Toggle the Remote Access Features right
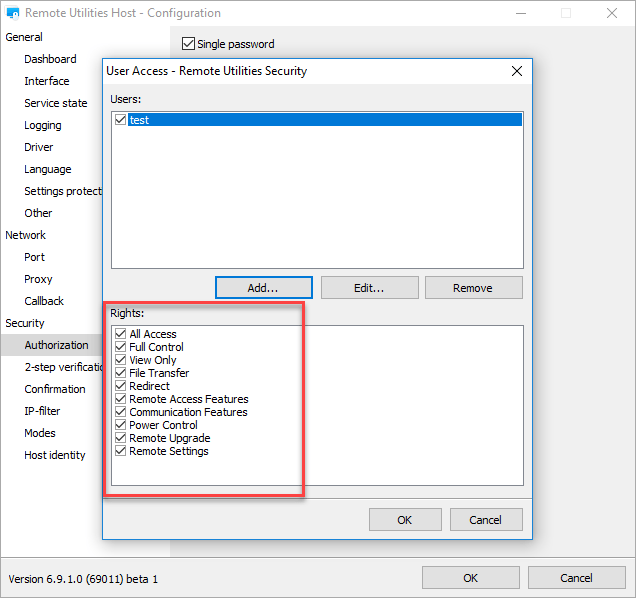The height and width of the screenshot is (598, 636). [x=120, y=399]
